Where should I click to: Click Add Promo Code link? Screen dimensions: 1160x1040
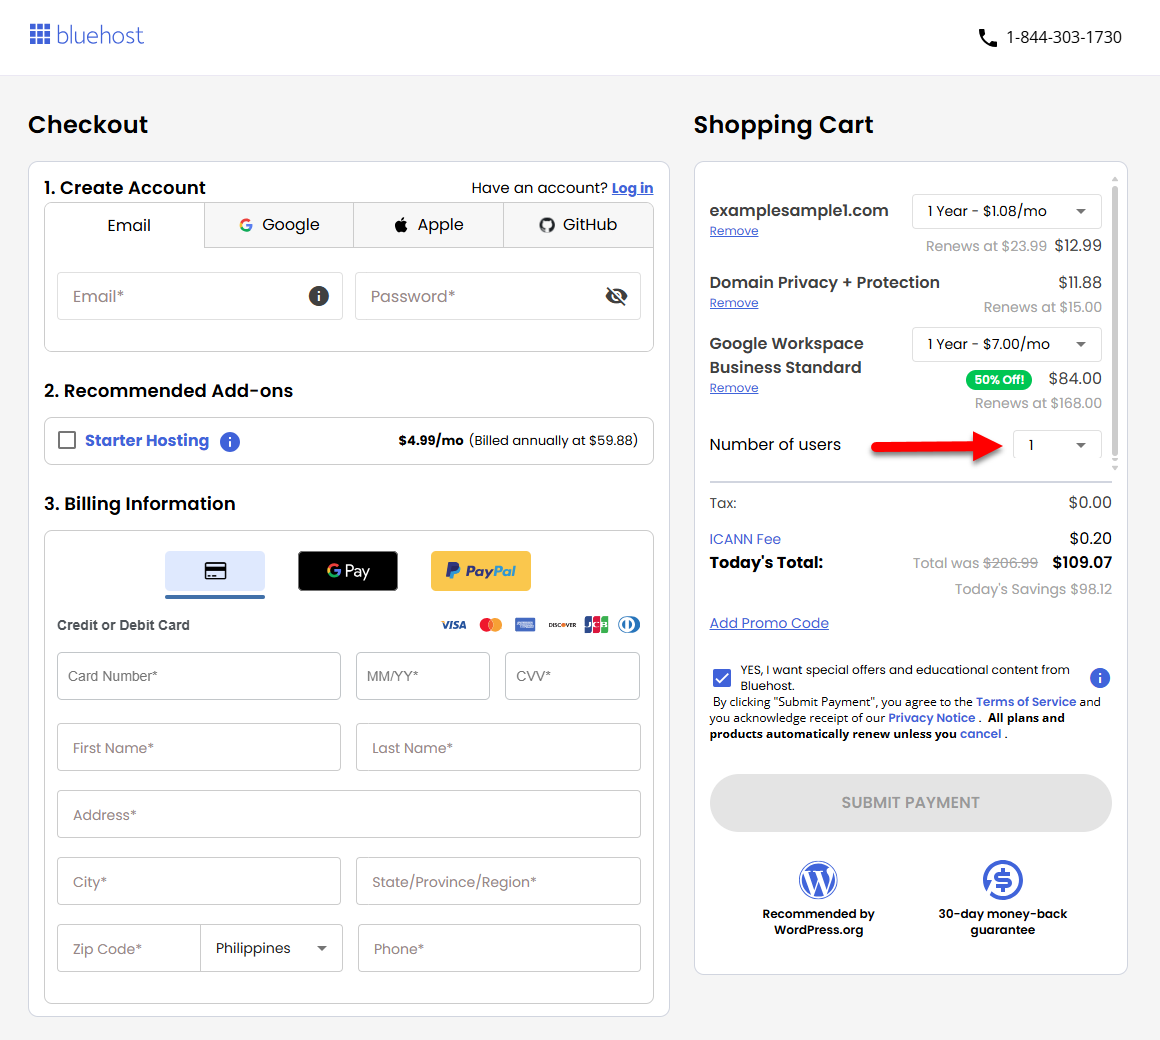769,623
